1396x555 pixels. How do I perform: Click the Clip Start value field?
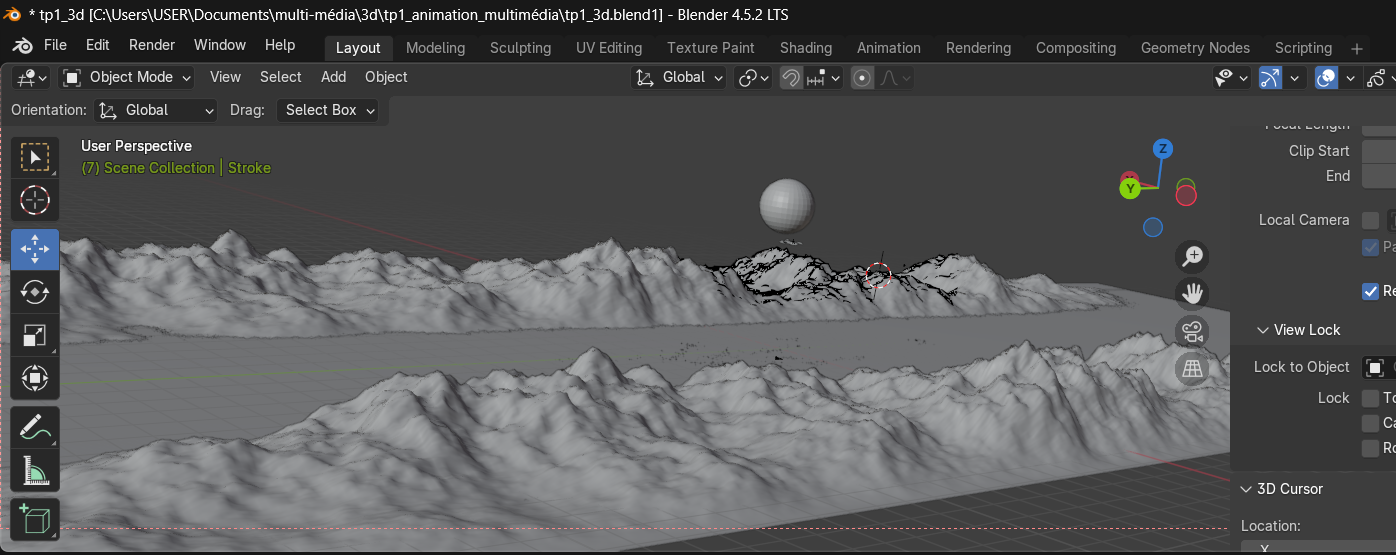(1378, 151)
